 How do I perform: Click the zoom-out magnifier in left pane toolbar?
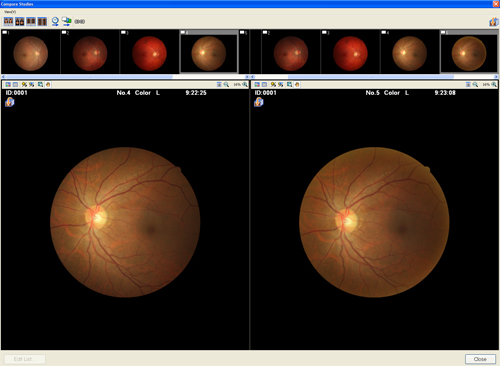coord(226,85)
